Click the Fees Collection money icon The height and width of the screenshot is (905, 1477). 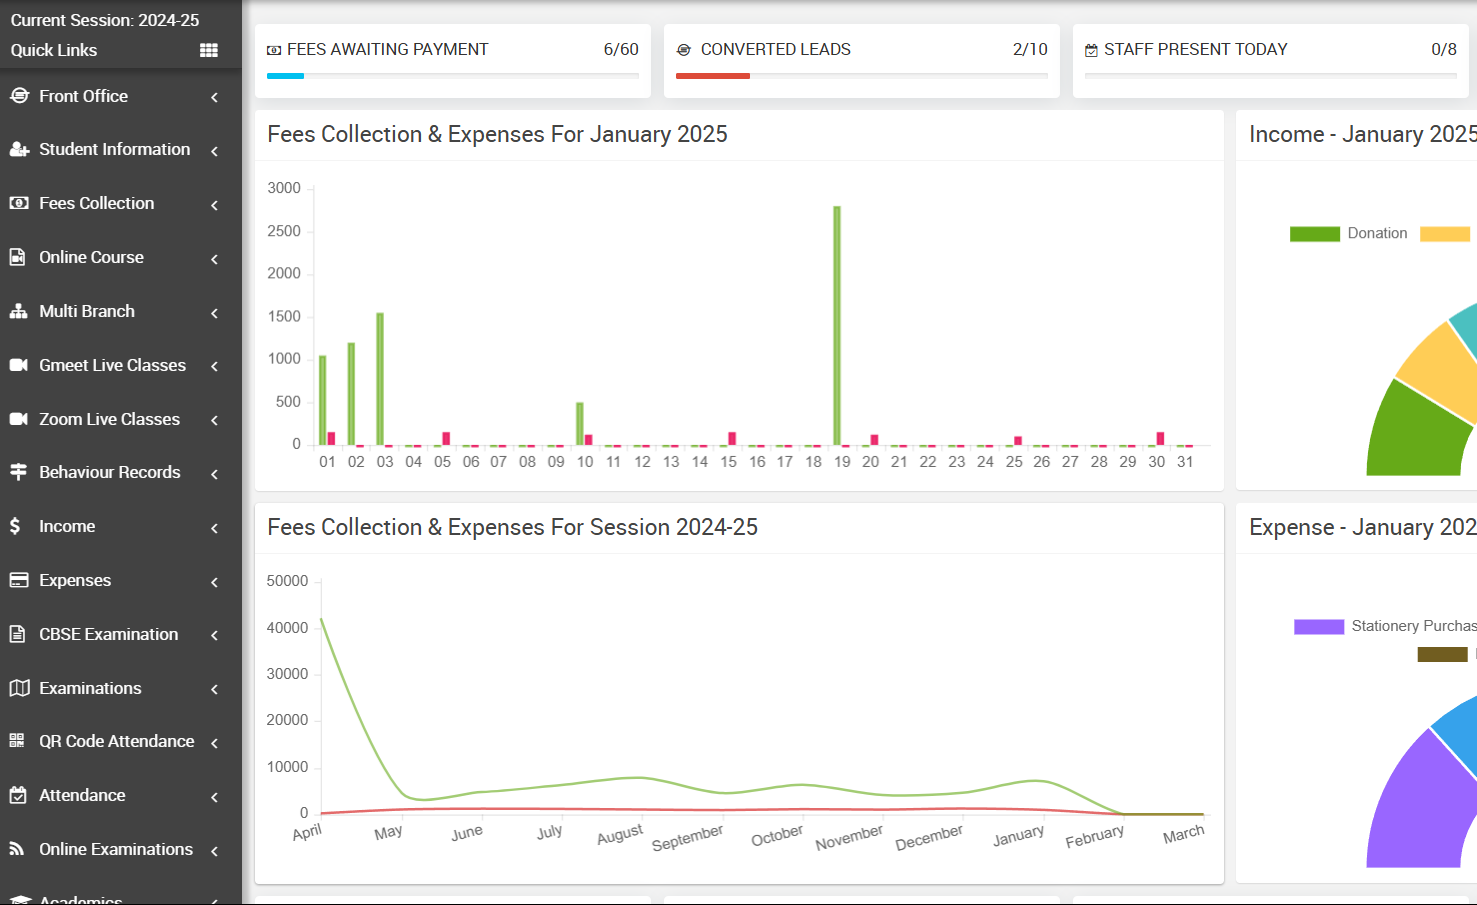[x=18, y=203]
